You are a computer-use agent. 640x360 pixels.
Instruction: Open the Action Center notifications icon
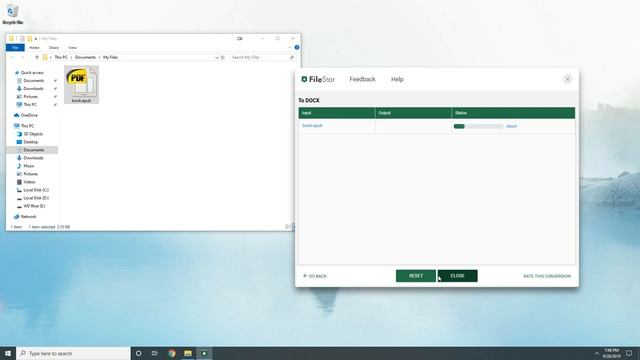click(x=629, y=353)
